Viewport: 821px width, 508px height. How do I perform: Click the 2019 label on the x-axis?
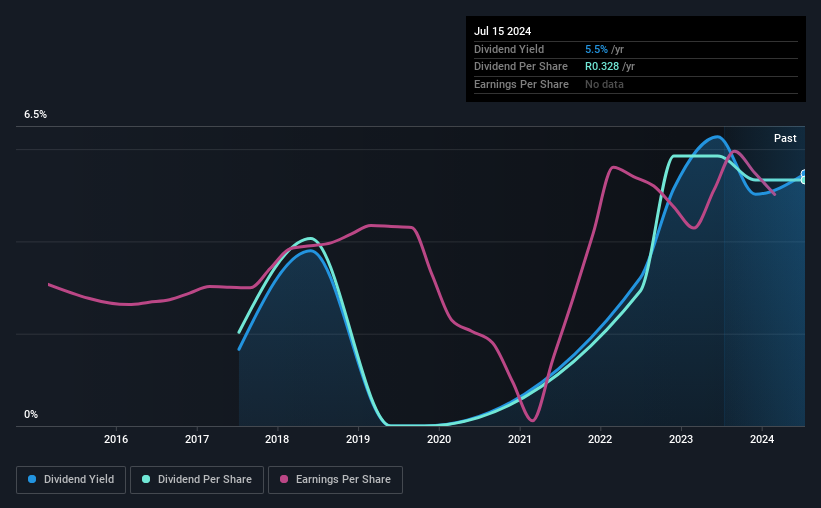coord(358,439)
